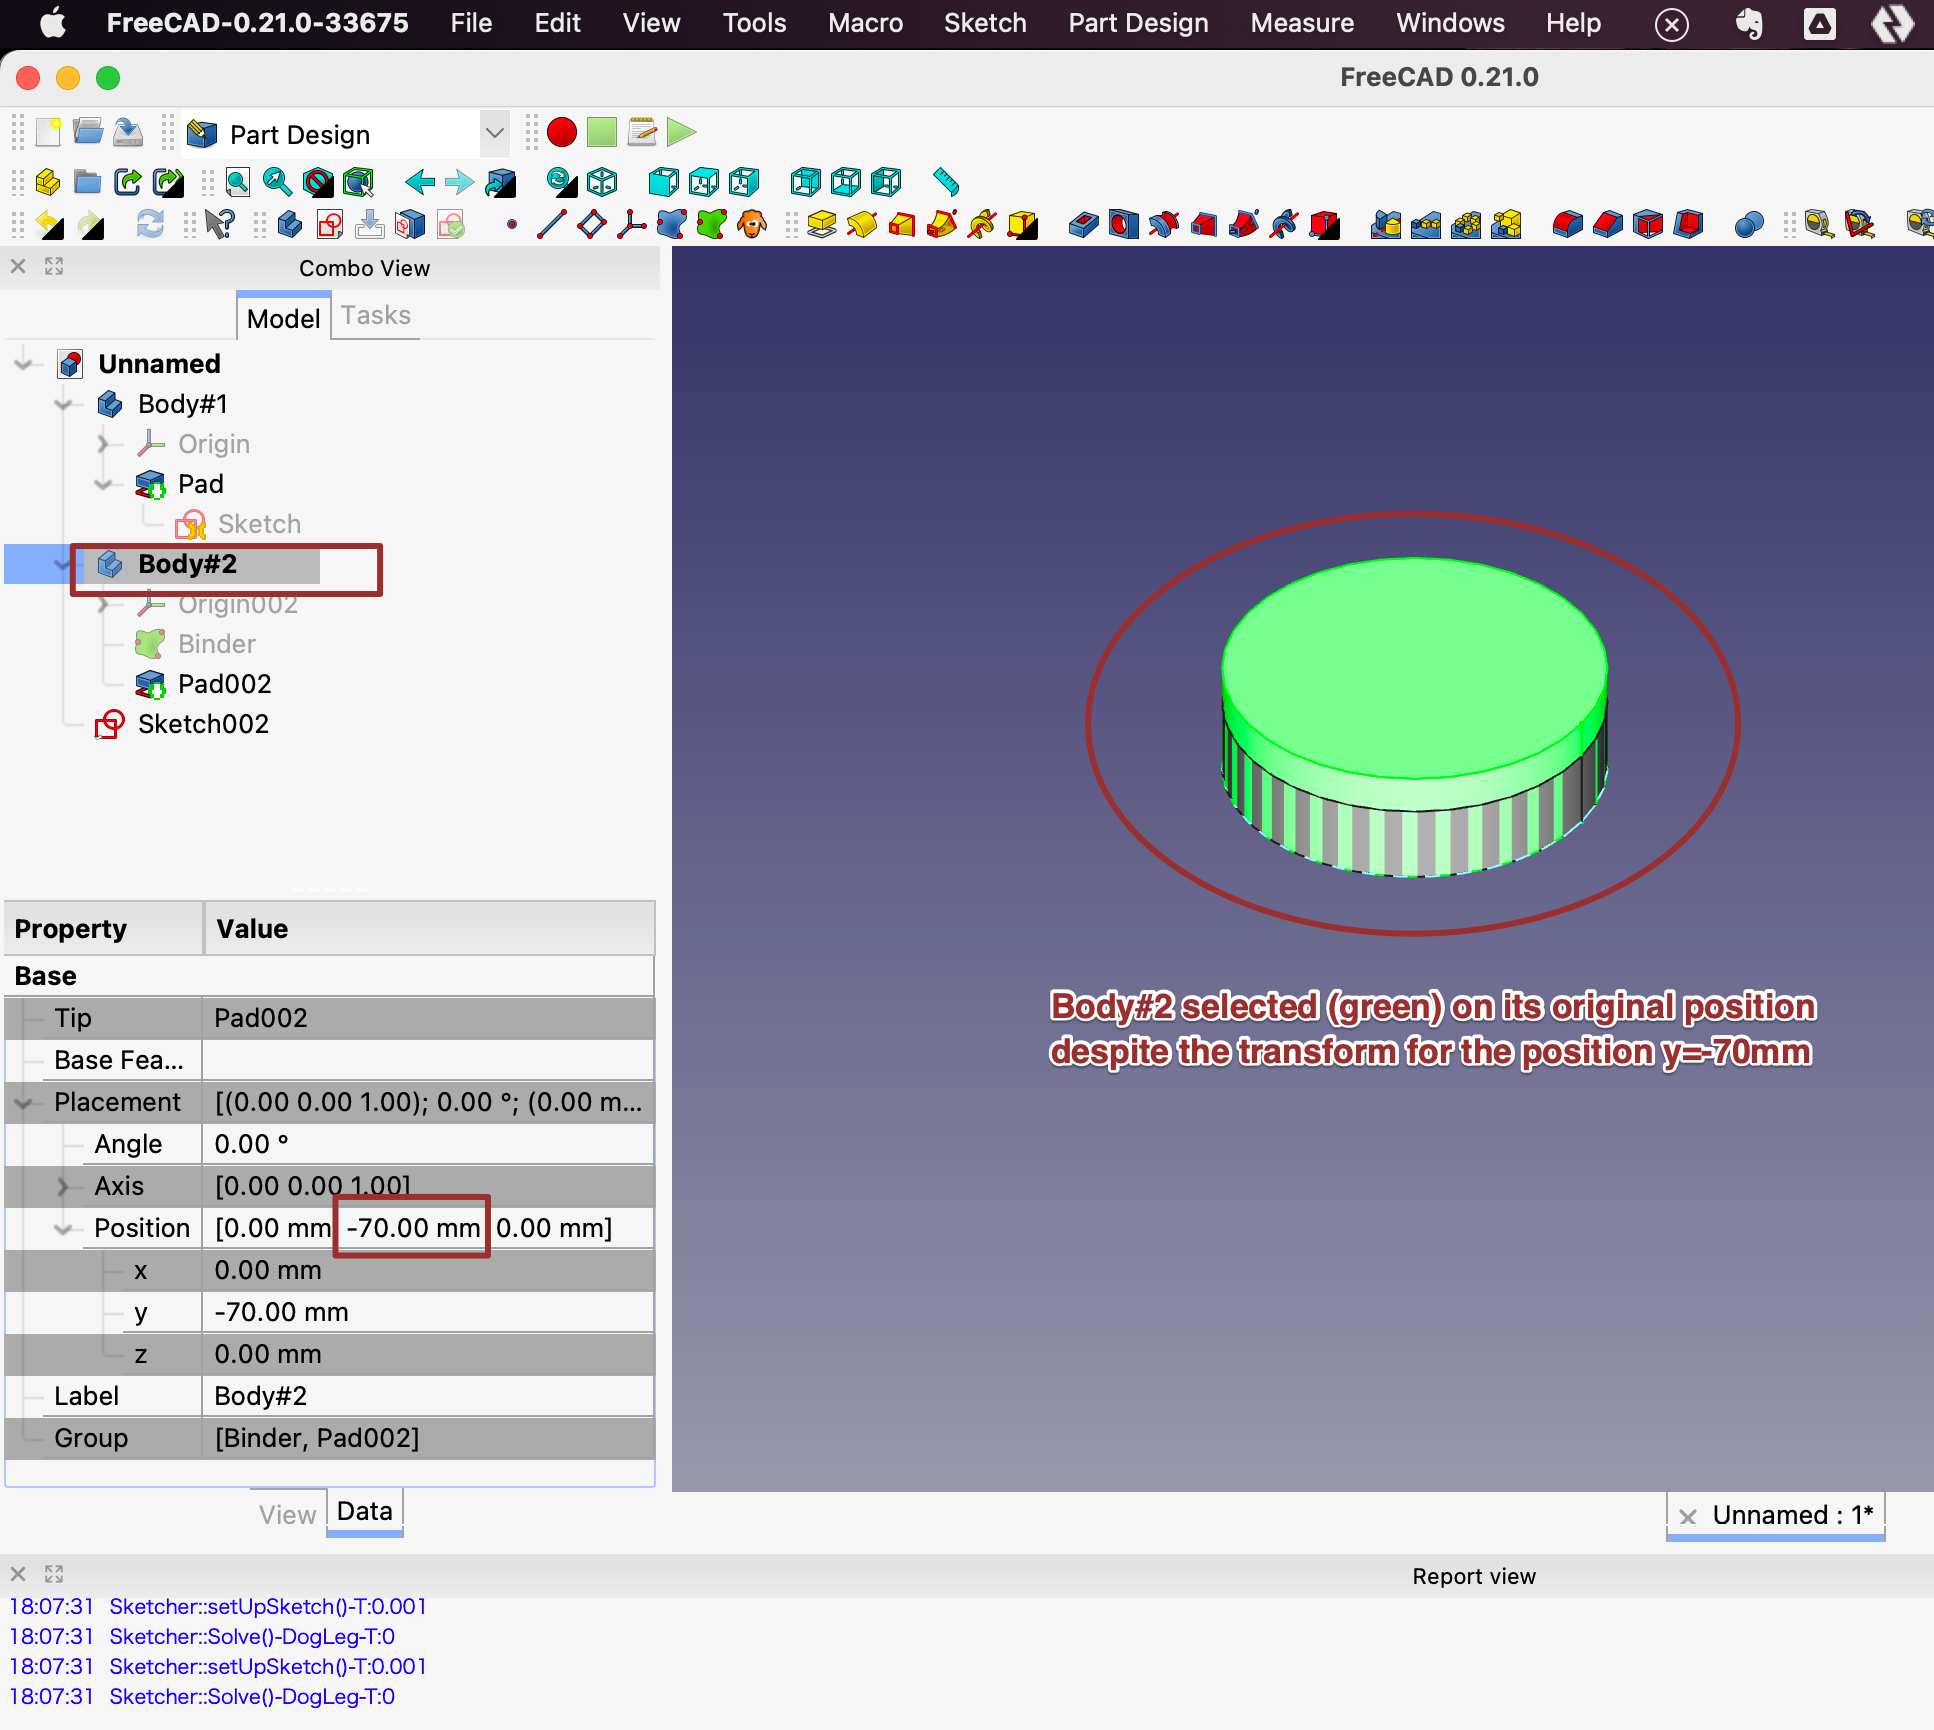The height and width of the screenshot is (1730, 1934).
Task: Start macro recording
Action: click(x=562, y=131)
